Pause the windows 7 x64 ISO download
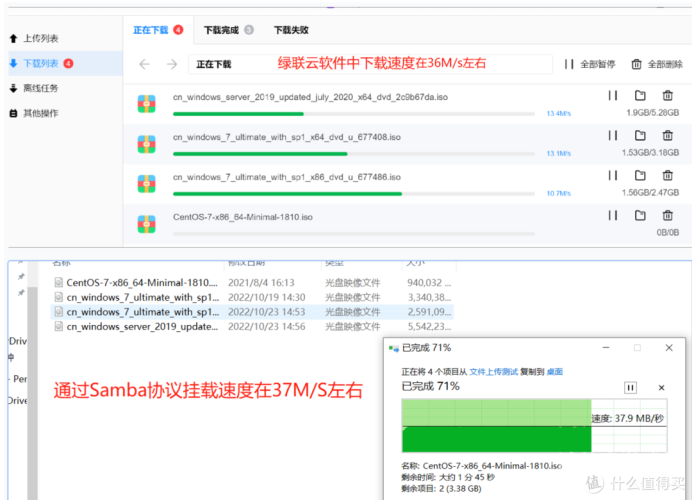The width and height of the screenshot is (692, 500). pyautogui.click(x=613, y=135)
